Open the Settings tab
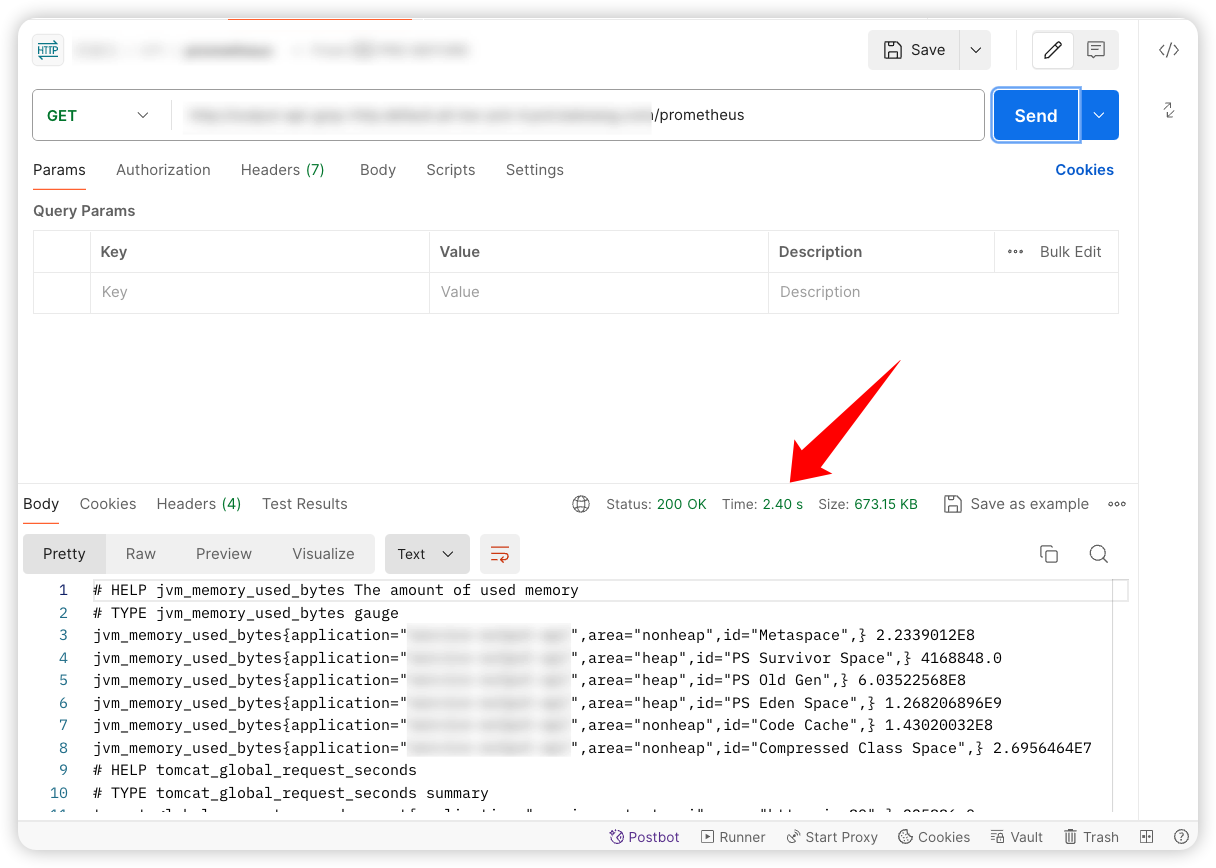The image size is (1216, 868). (x=535, y=170)
